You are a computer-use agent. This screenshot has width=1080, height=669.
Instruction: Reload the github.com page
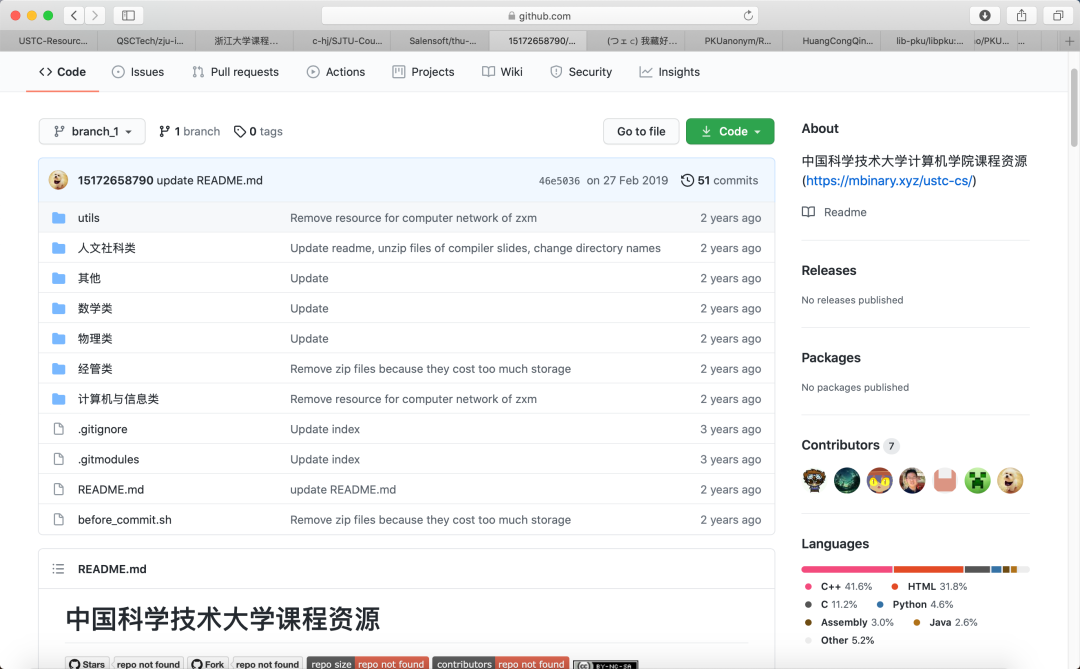coord(748,15)
